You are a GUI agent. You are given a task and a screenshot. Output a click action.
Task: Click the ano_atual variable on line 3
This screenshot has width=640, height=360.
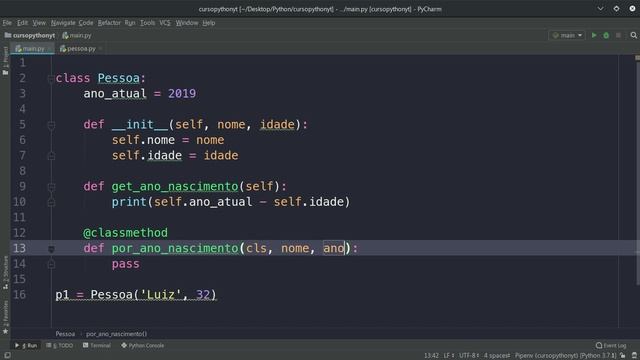point(115,93)
